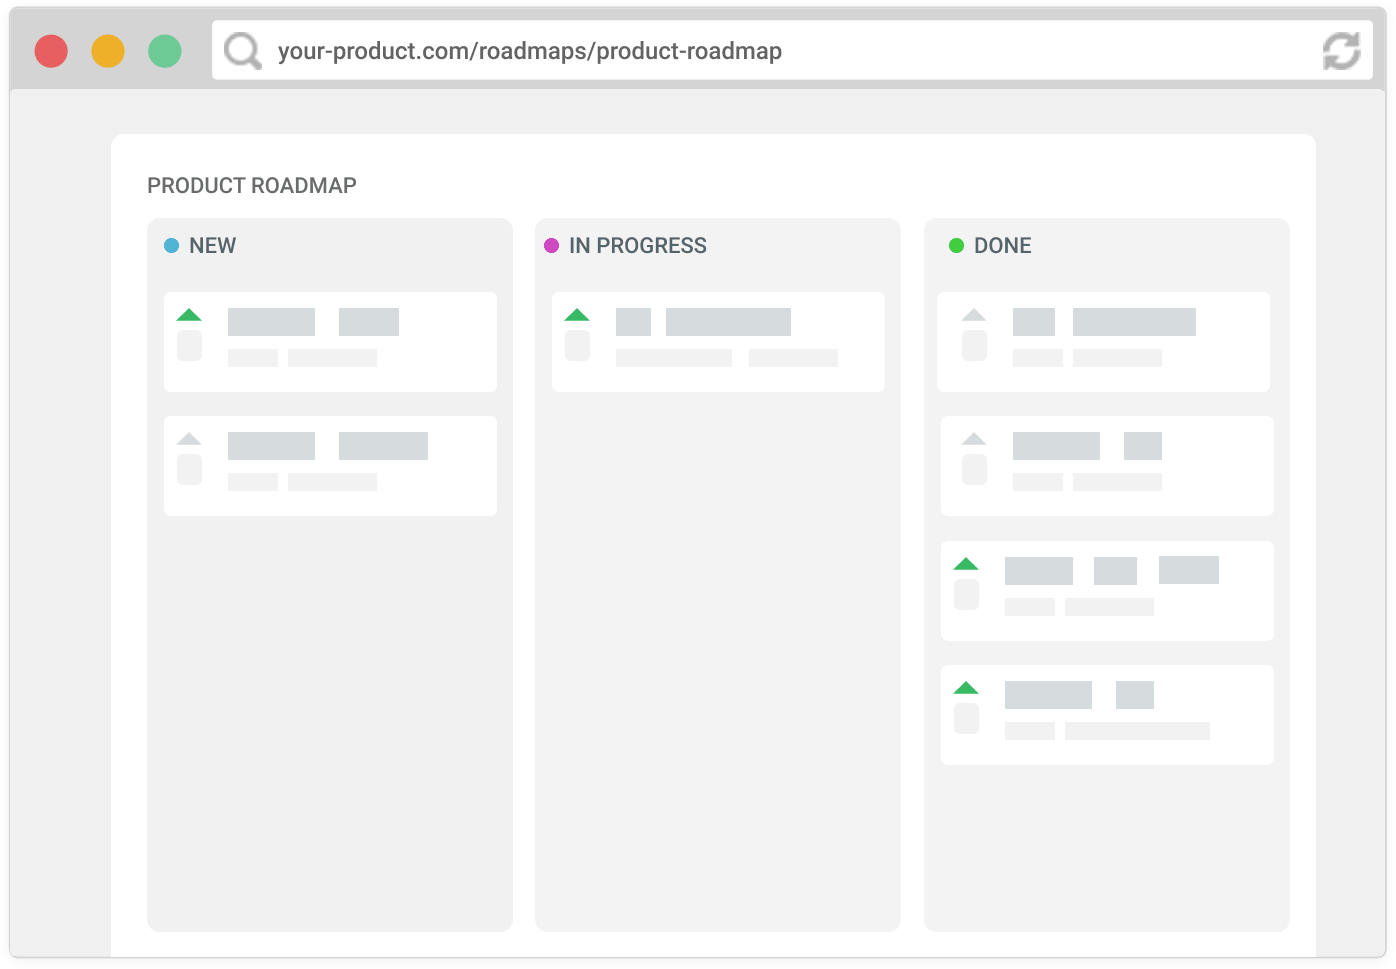This screenshot has height=969, width=1396.
Task: Toggle green upvote arrow on third DONE card
Action: click(x=966, y=564)
